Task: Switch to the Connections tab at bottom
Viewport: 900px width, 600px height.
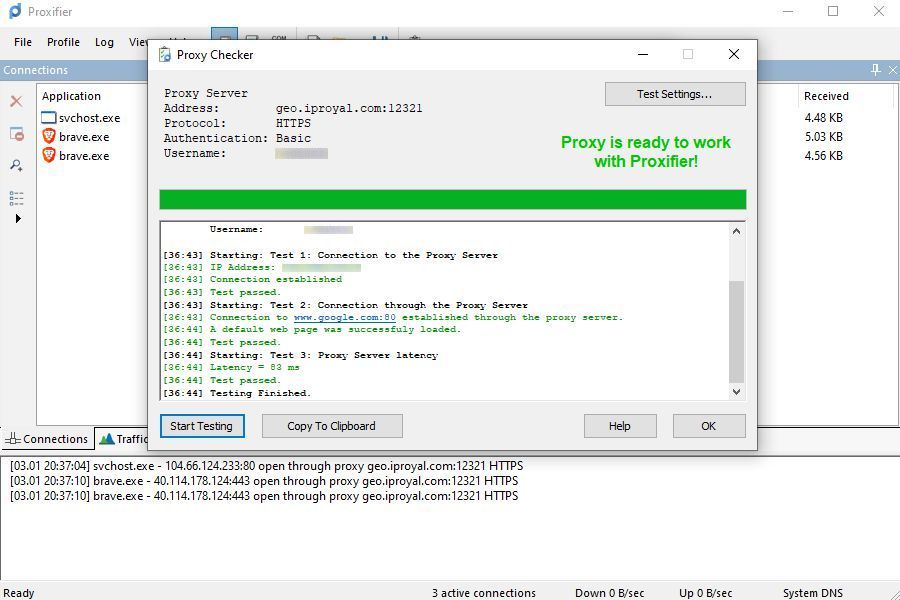Action: (47, 439)
